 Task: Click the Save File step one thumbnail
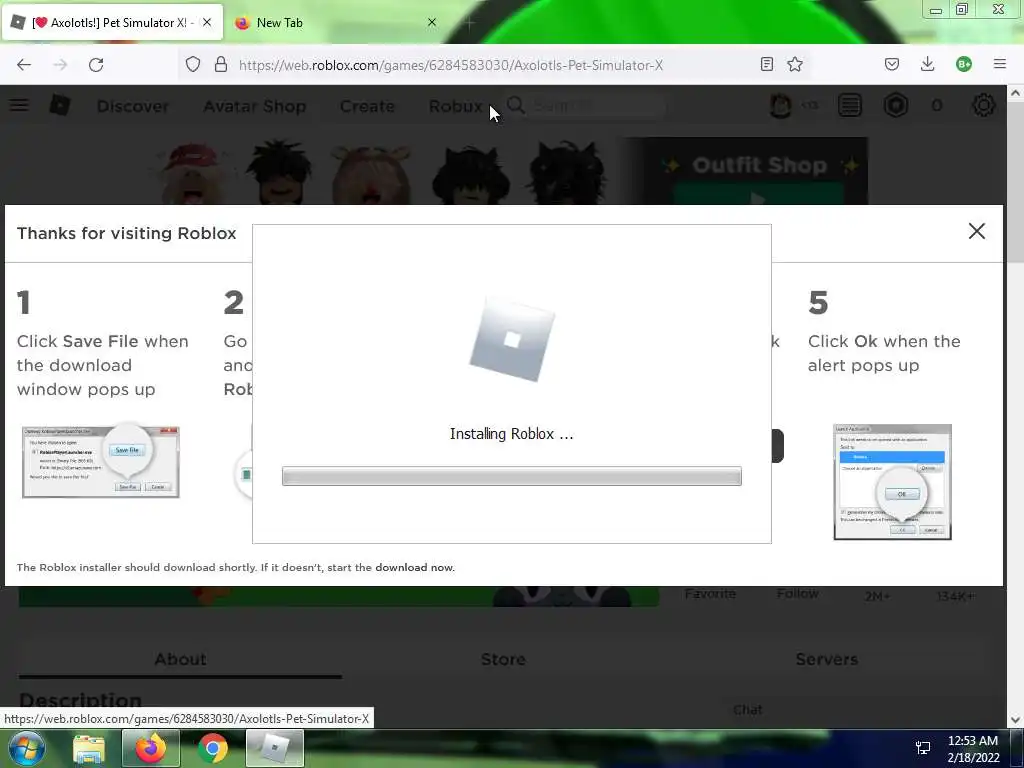pyautogui.click(x=101, y=462)
